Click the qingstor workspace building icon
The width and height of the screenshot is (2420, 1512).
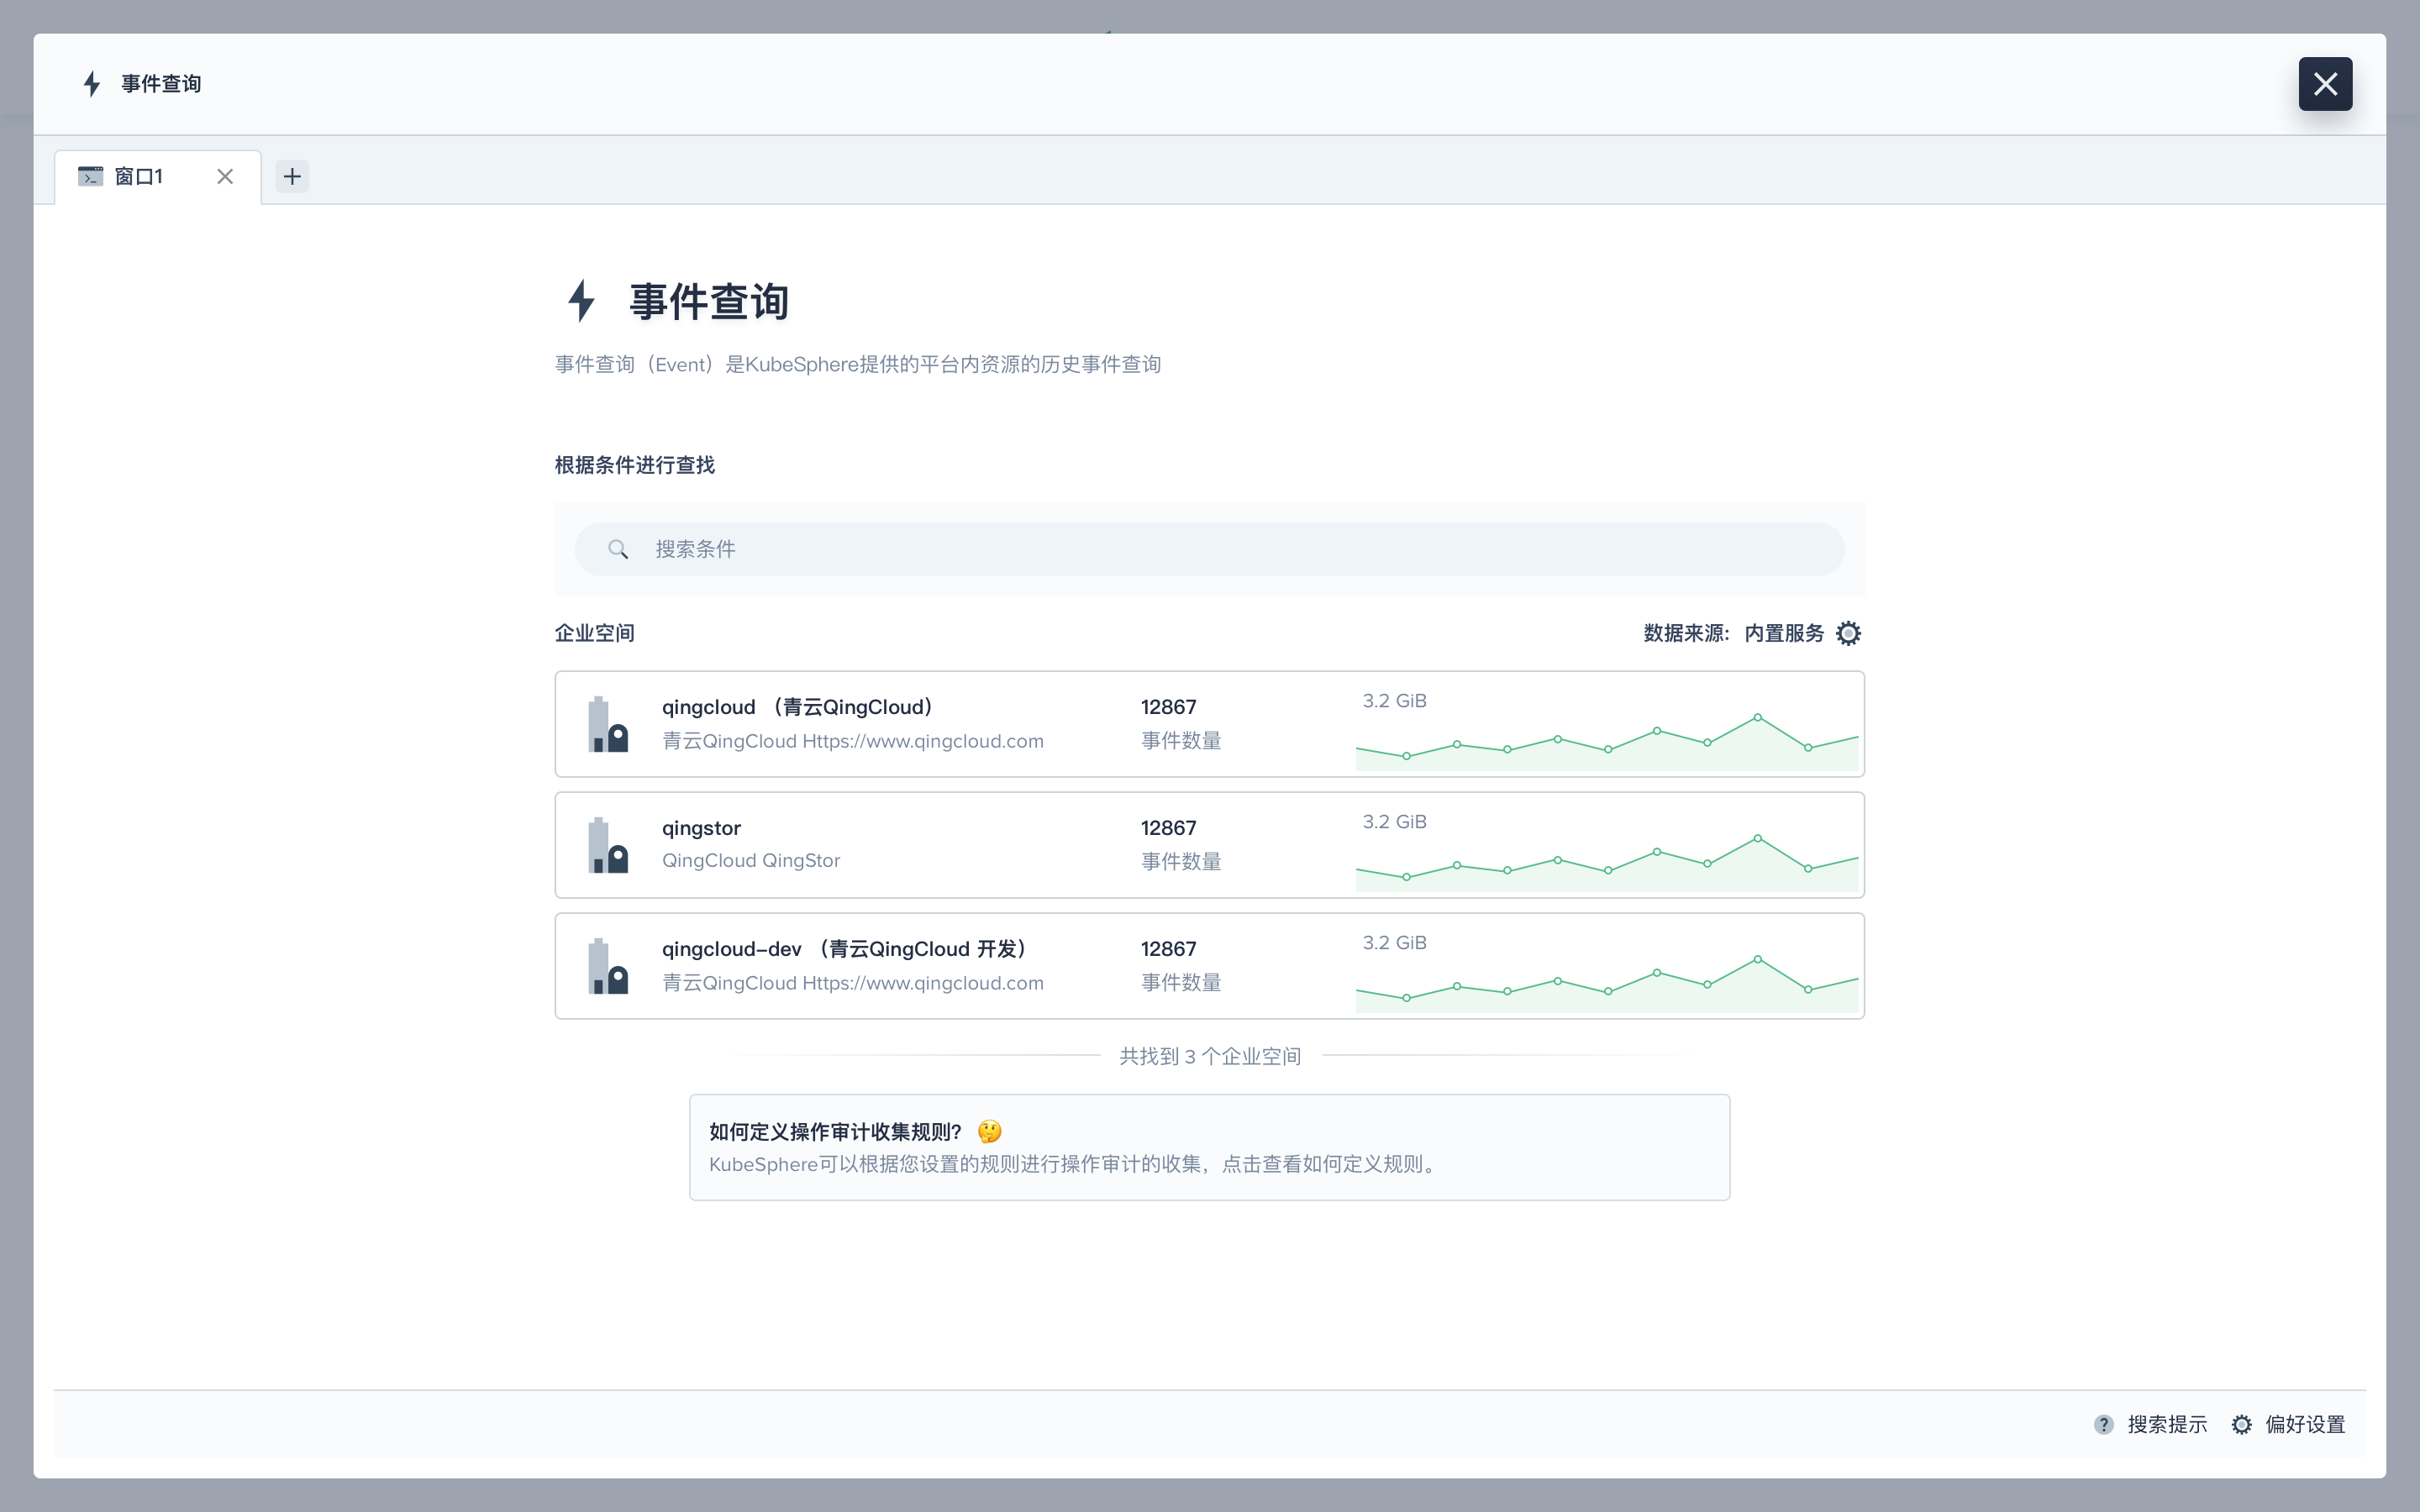pos(608,845)
